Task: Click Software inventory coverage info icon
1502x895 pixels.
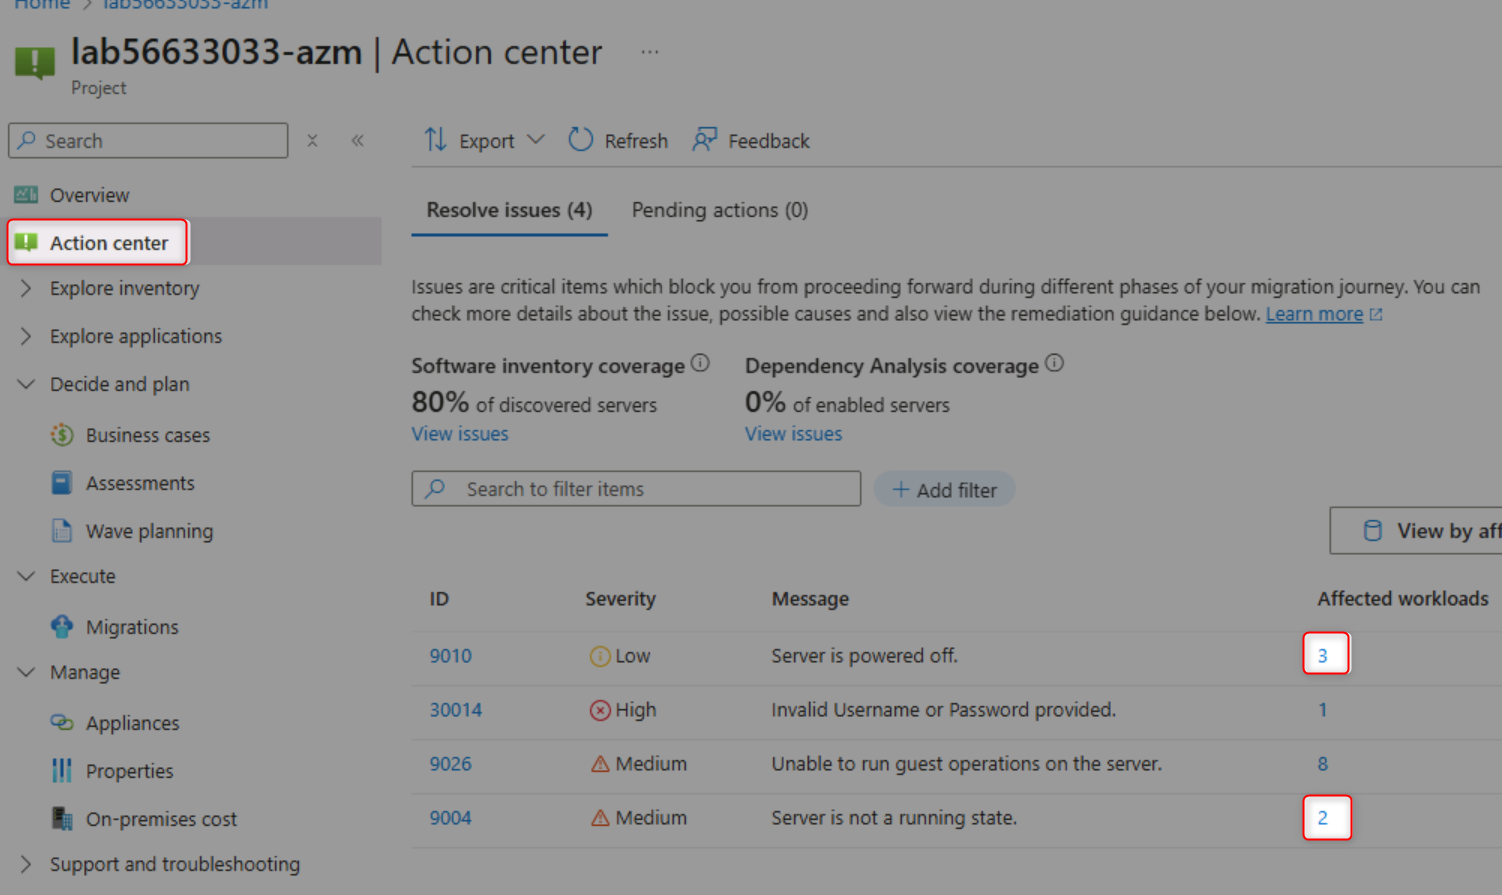Action: [700, 364]
